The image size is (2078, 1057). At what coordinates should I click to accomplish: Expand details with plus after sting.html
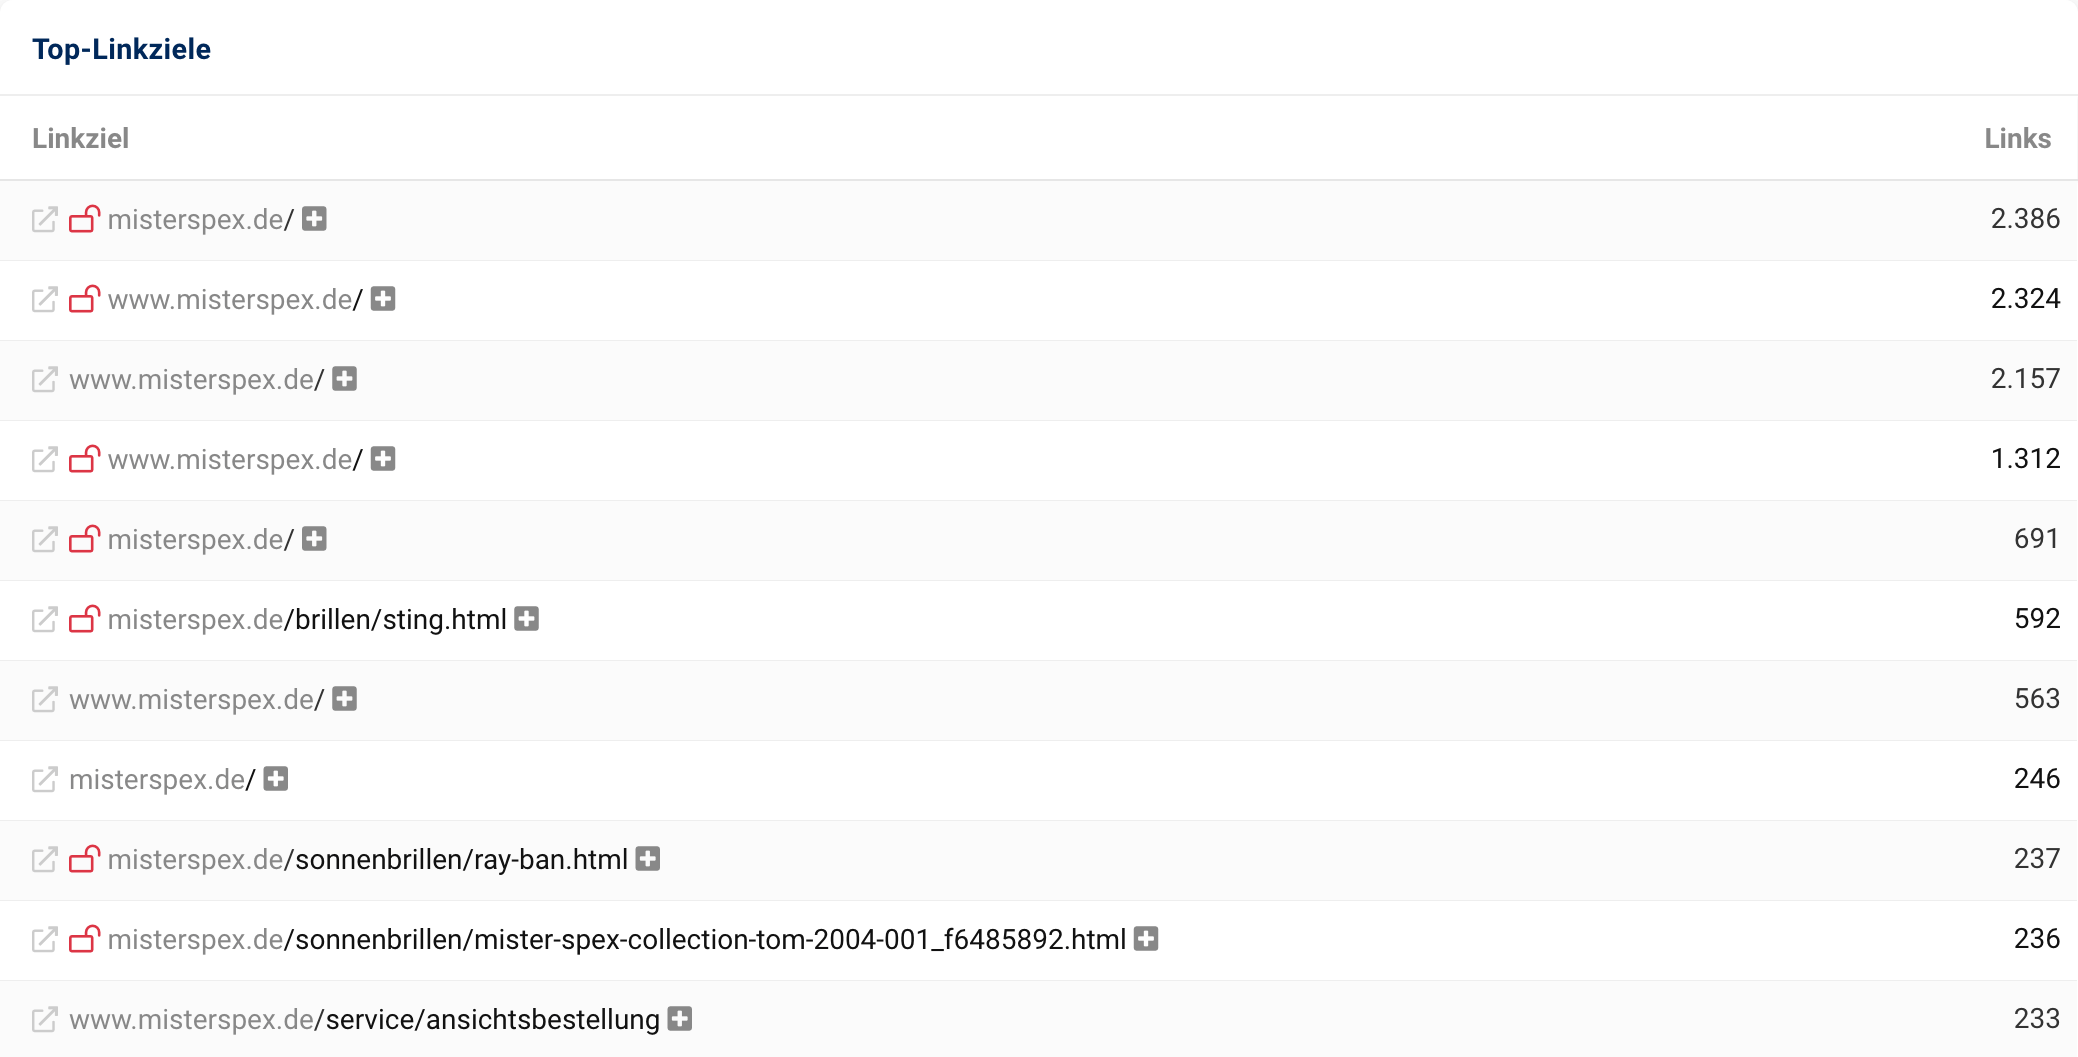point(527,619)
